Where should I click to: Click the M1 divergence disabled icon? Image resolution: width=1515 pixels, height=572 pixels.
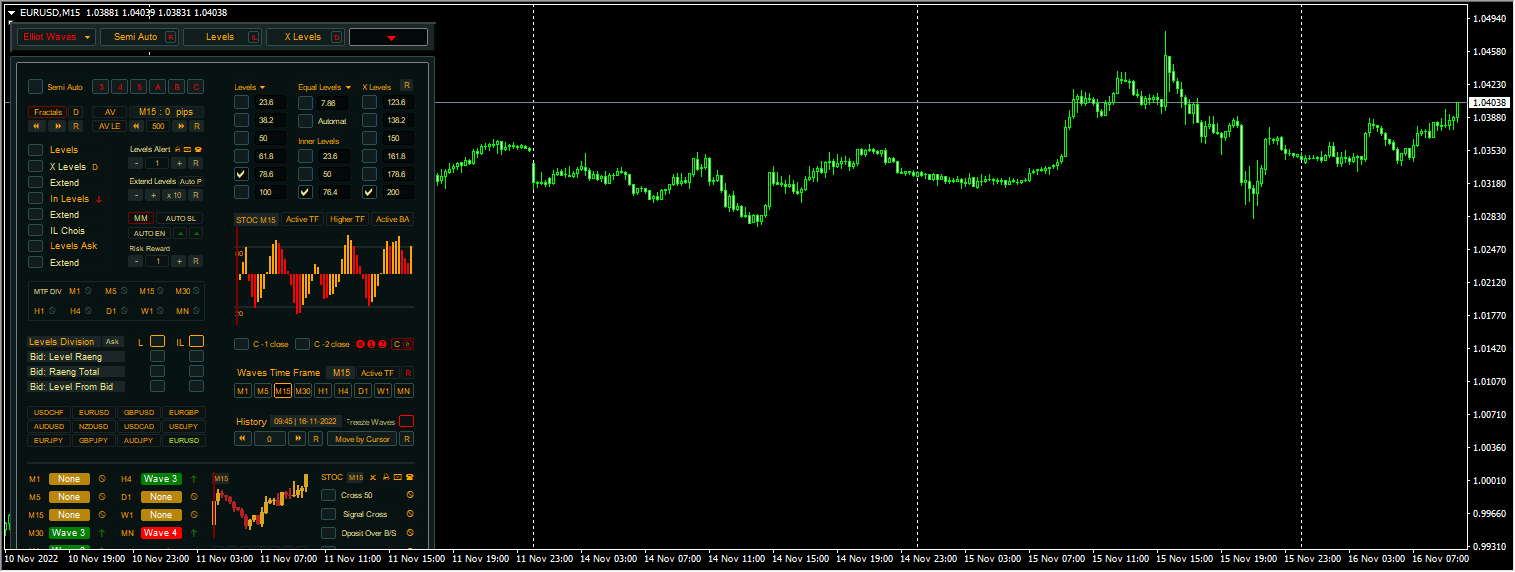[88, 291]
